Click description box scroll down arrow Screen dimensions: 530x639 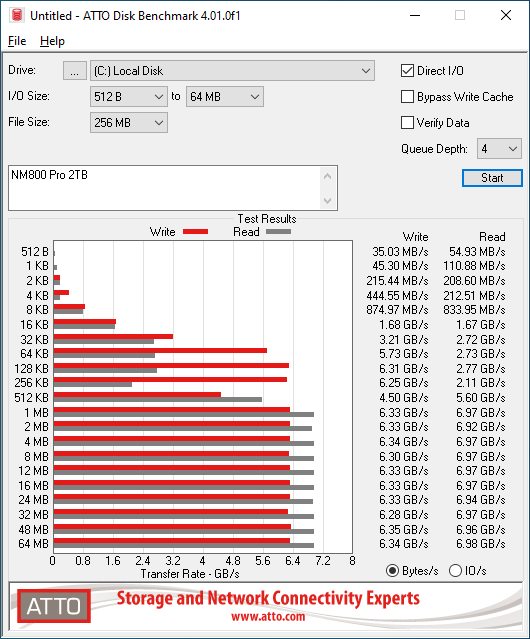click(328, 200)
